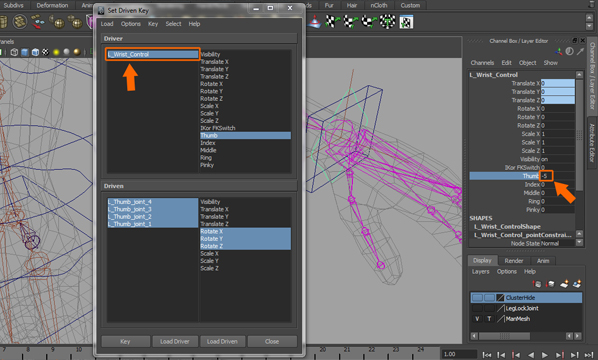Click the hyperbolic arrow icon in Channel Box
The image size is (598, 360).
pyautogui.click(x=580, y=51)
